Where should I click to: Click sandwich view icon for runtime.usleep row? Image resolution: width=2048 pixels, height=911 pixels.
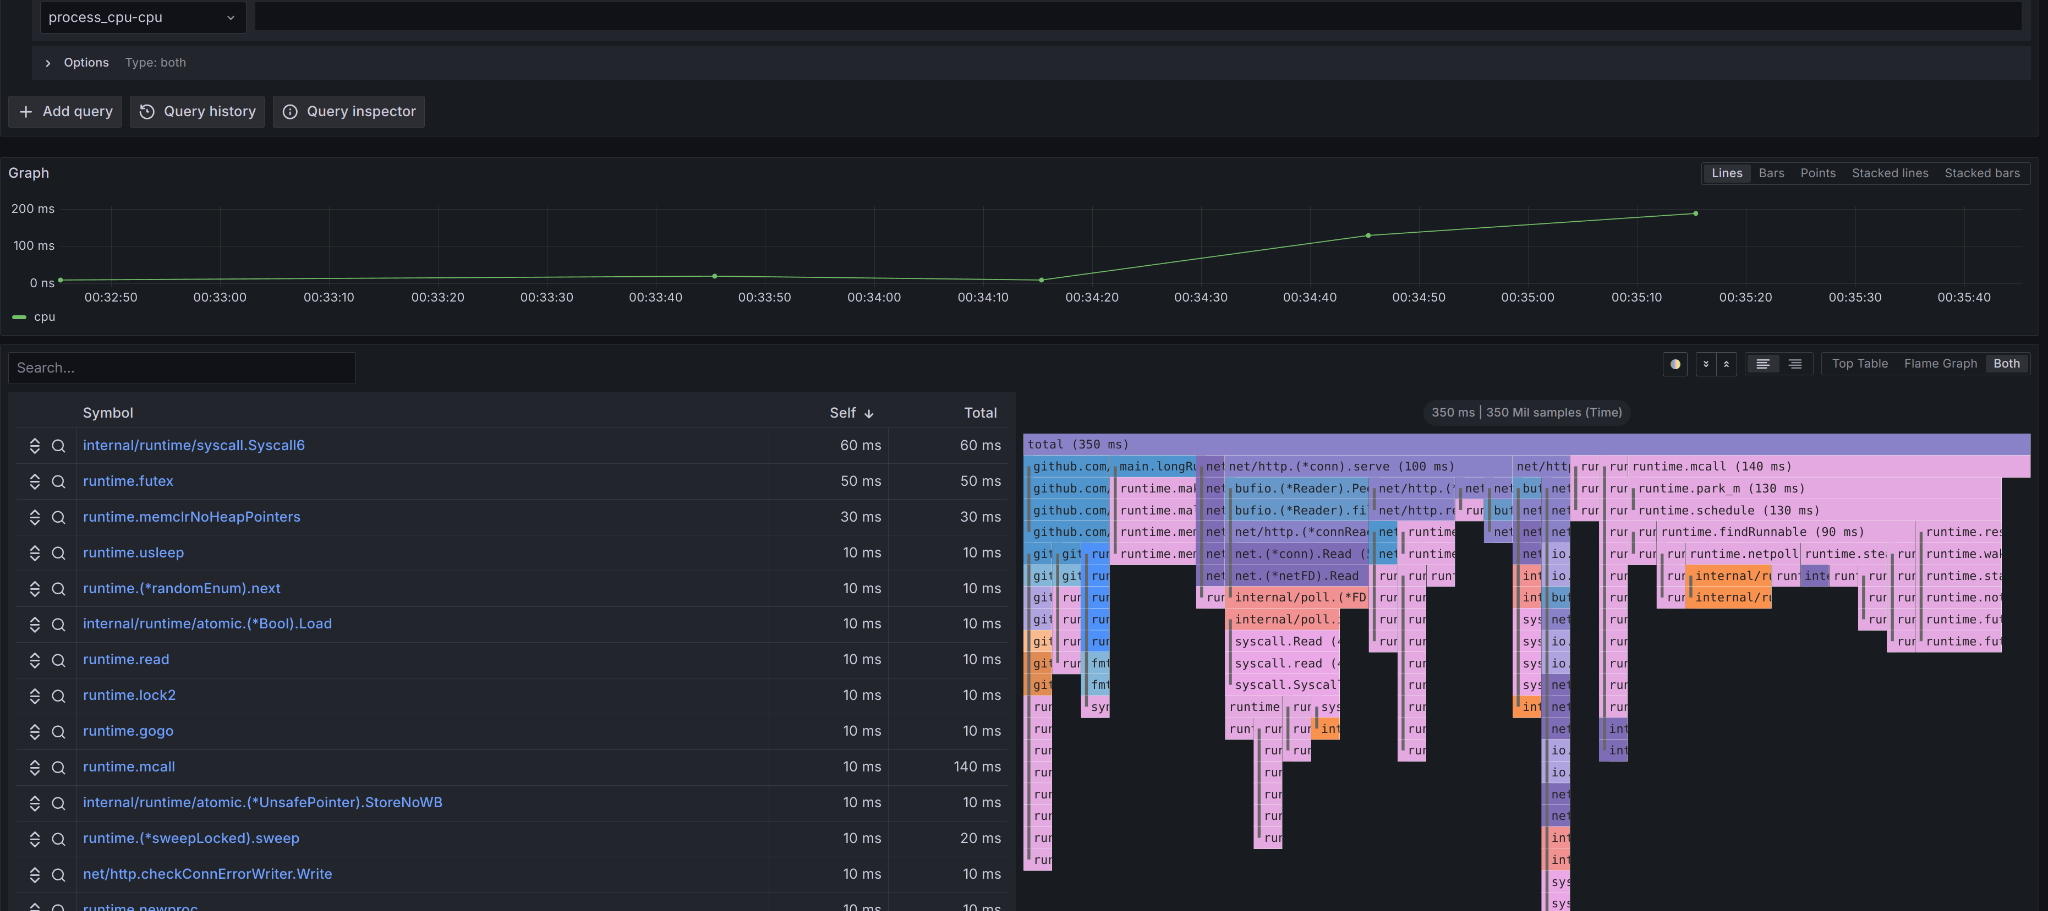(x=34, y=553)
